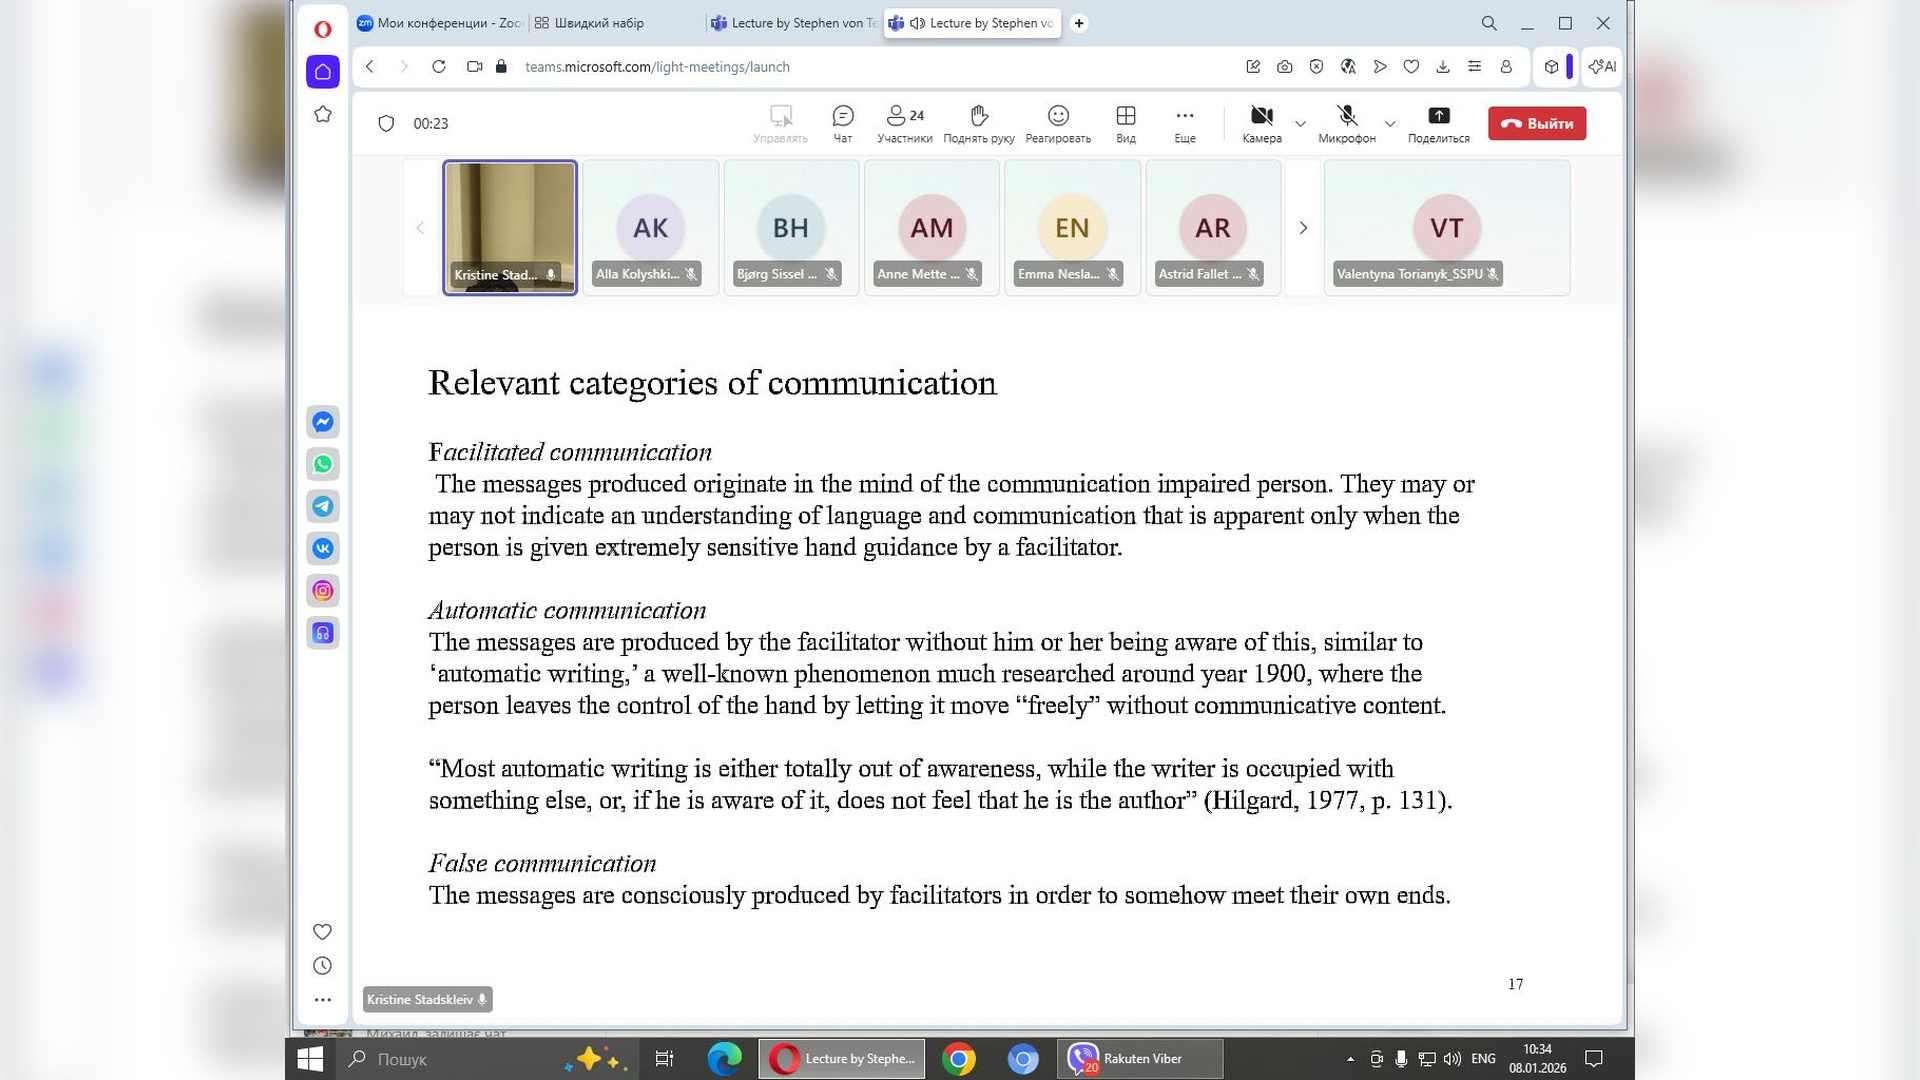Open the Чат chat panel
The height and width of the screenshot is (1080, 1920).
click(842, 123)
